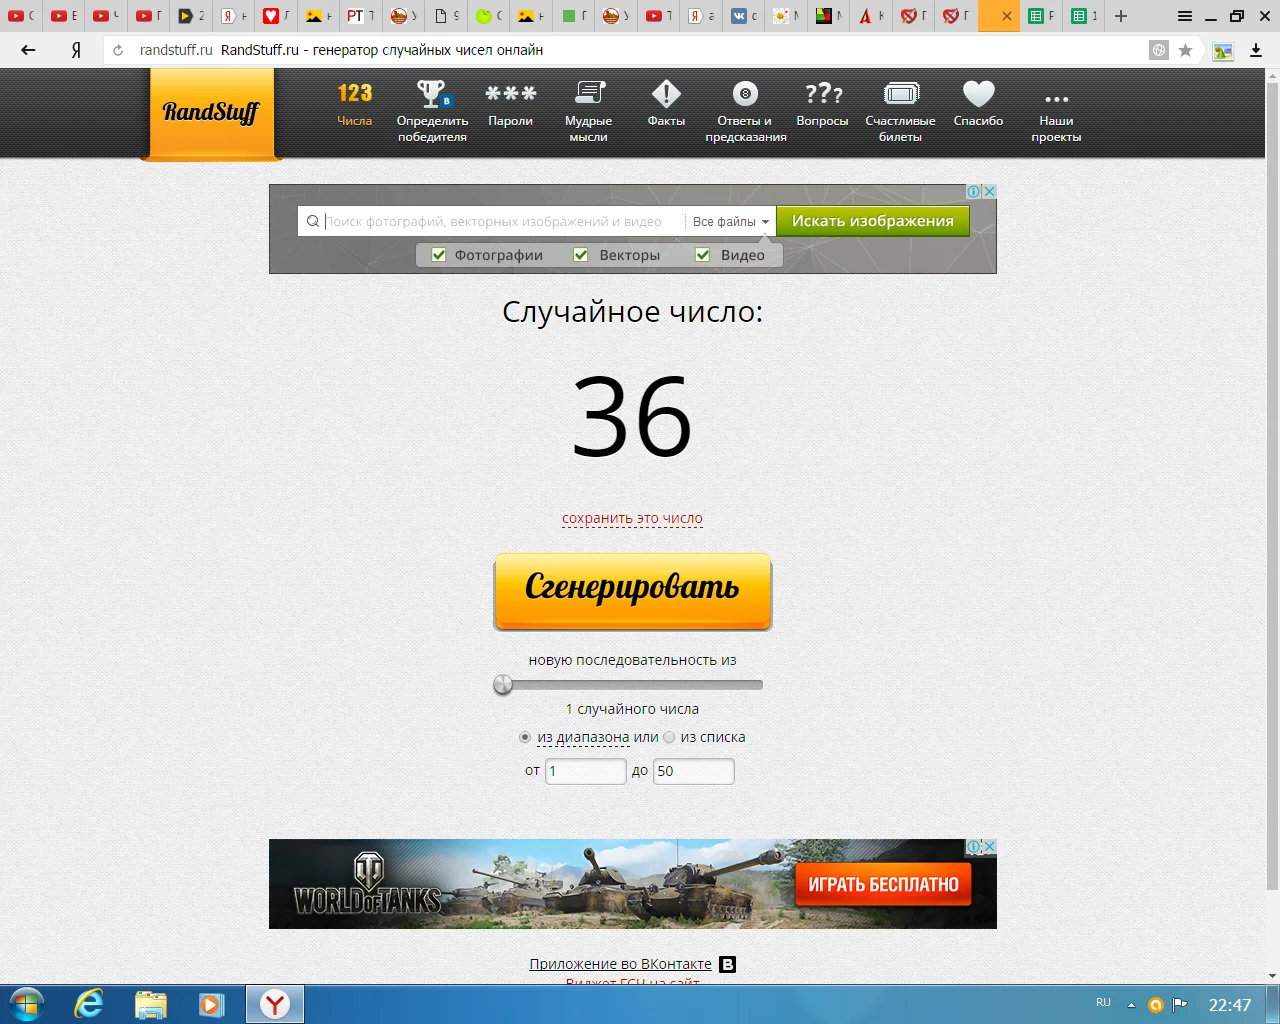Viewport: 1280px width, 1024px height.
Task: Click the info icon on World of Tanks ad
Action: pyautogui.click(x=973, y=846)
